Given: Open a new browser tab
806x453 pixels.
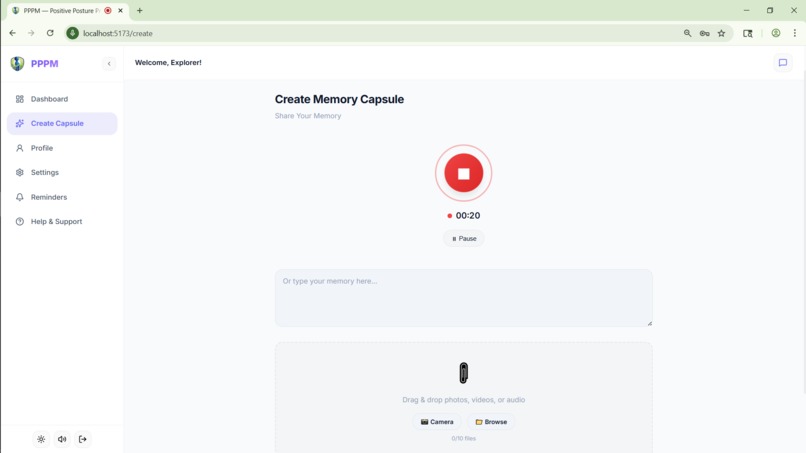Looking at the screenshot, I should [x=139, y=10].
